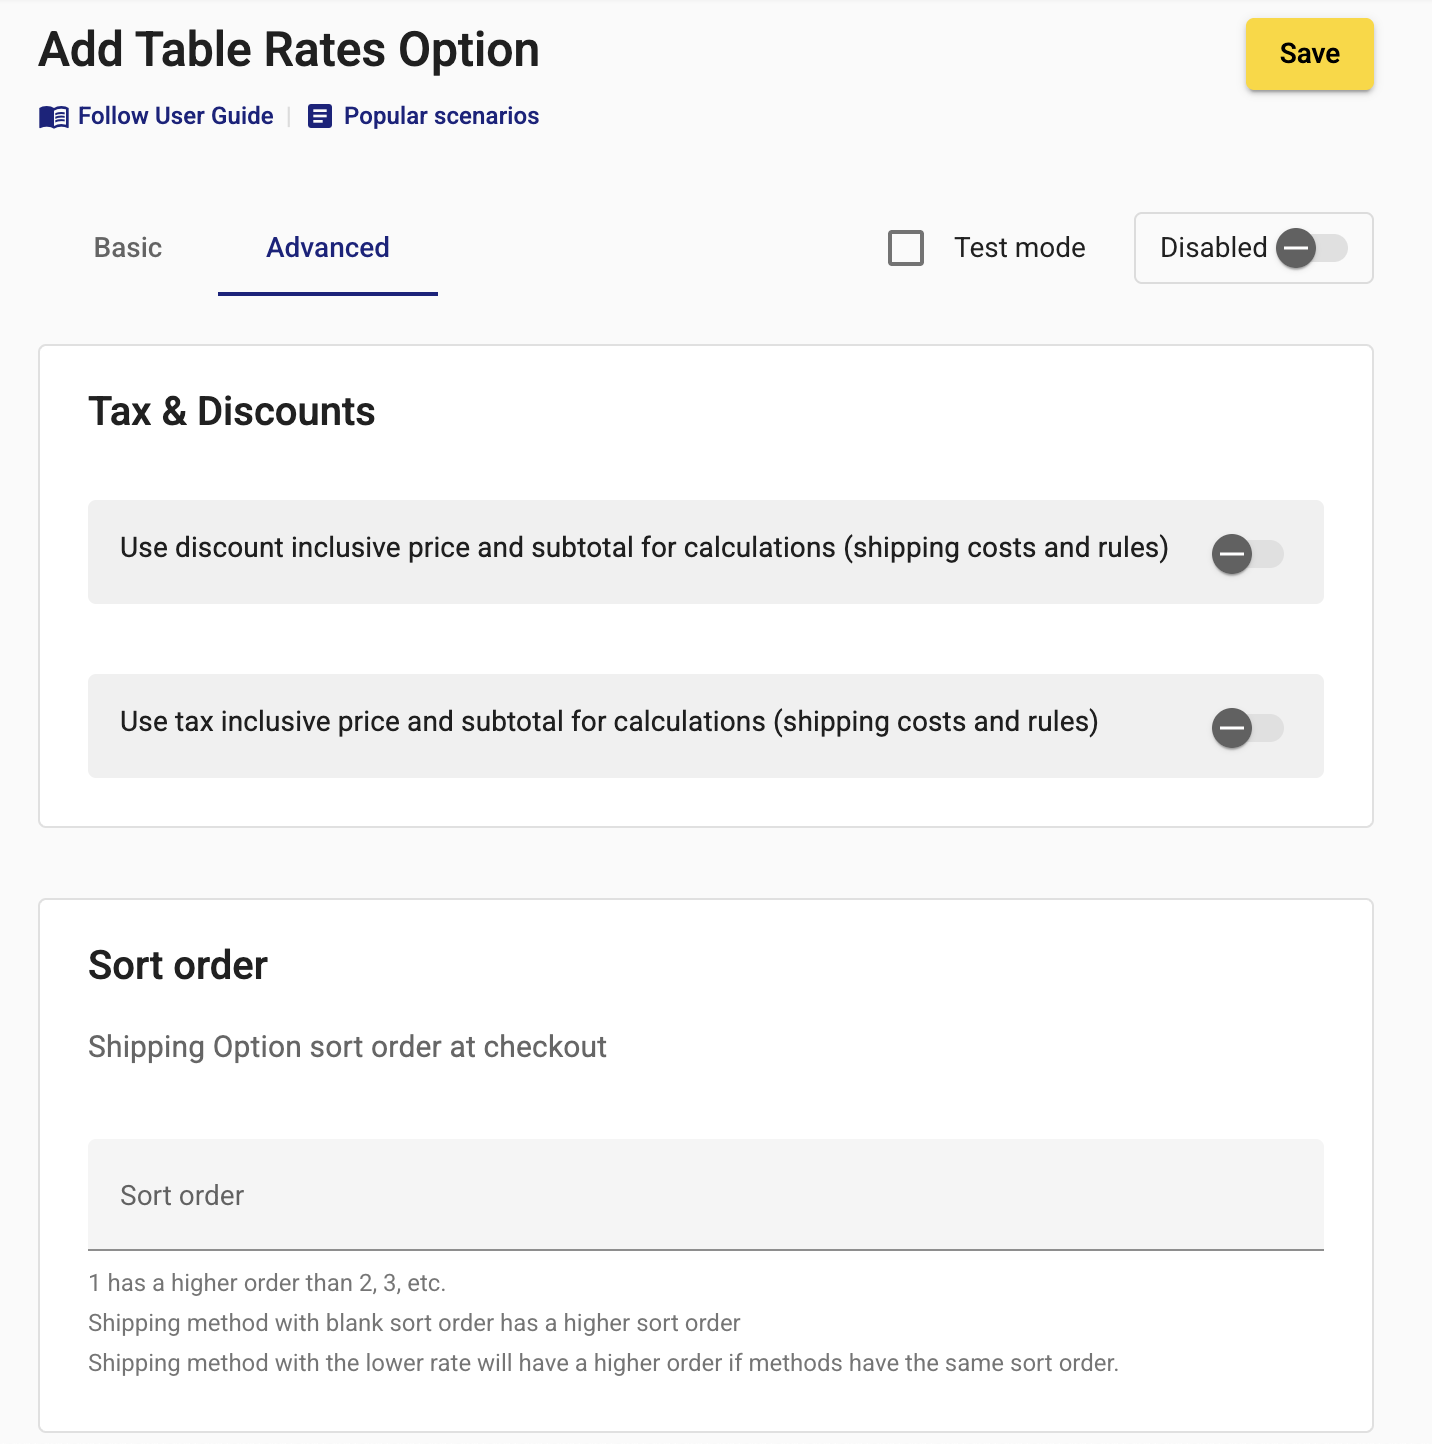The width and height of the screenshot is (1432, 1444).
Task: Tick the Test mode checkbox
Action: (x=906, y=248)
